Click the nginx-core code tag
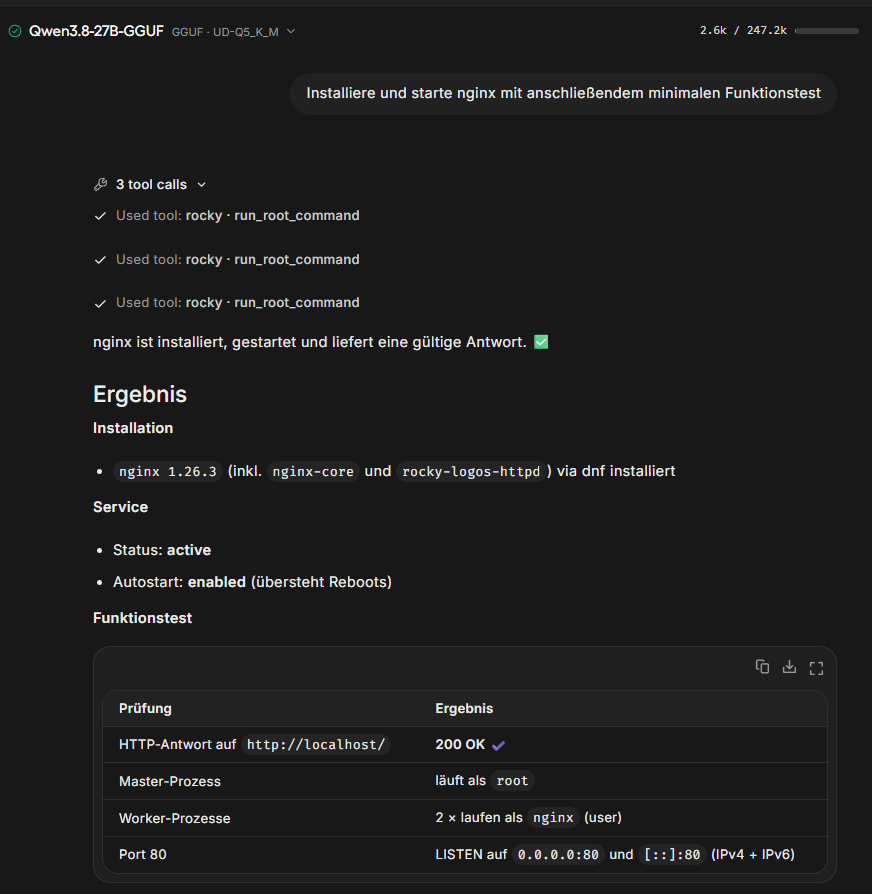 pos(313,472)
